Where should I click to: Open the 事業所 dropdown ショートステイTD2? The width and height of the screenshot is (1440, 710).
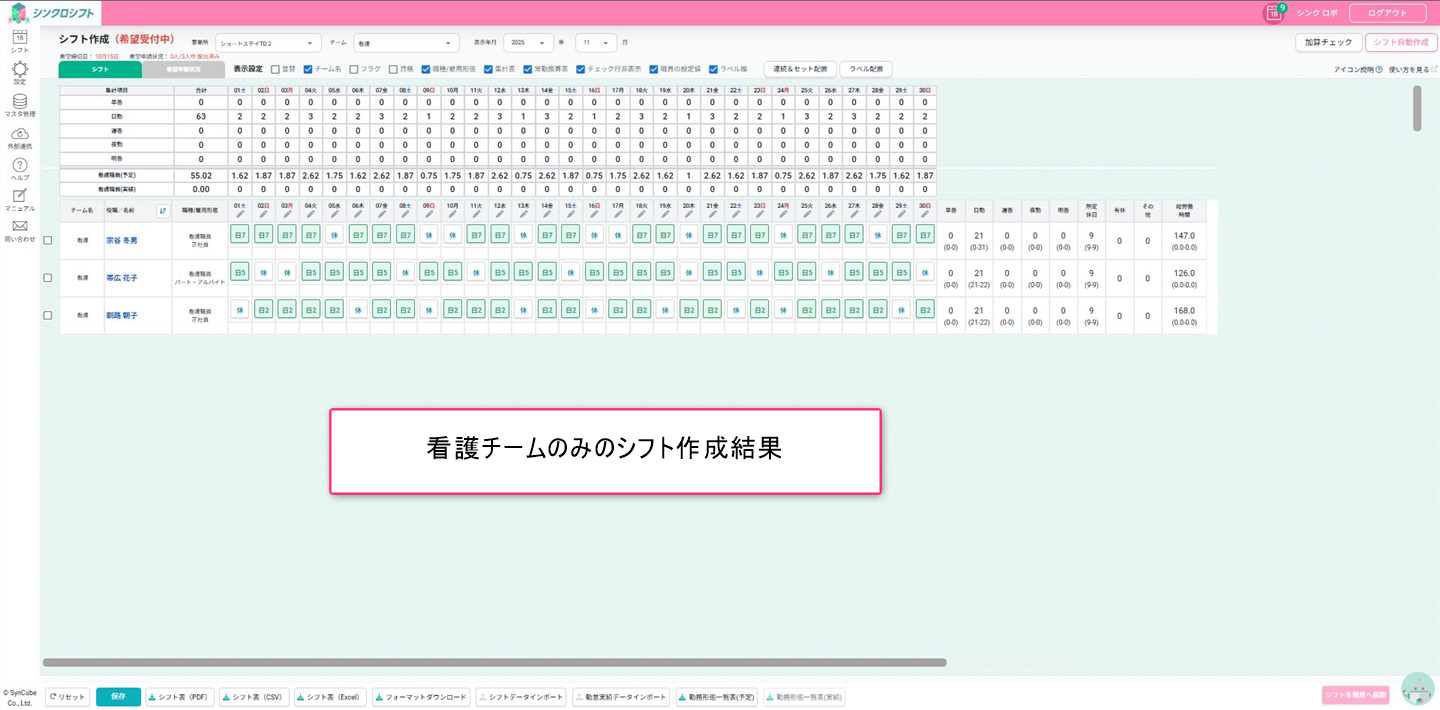[268, 43]
